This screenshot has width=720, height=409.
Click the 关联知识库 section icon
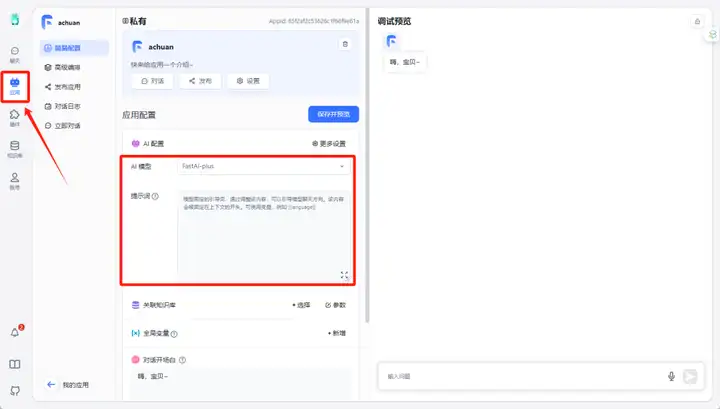pyautogui.click(x=135, y=305)
